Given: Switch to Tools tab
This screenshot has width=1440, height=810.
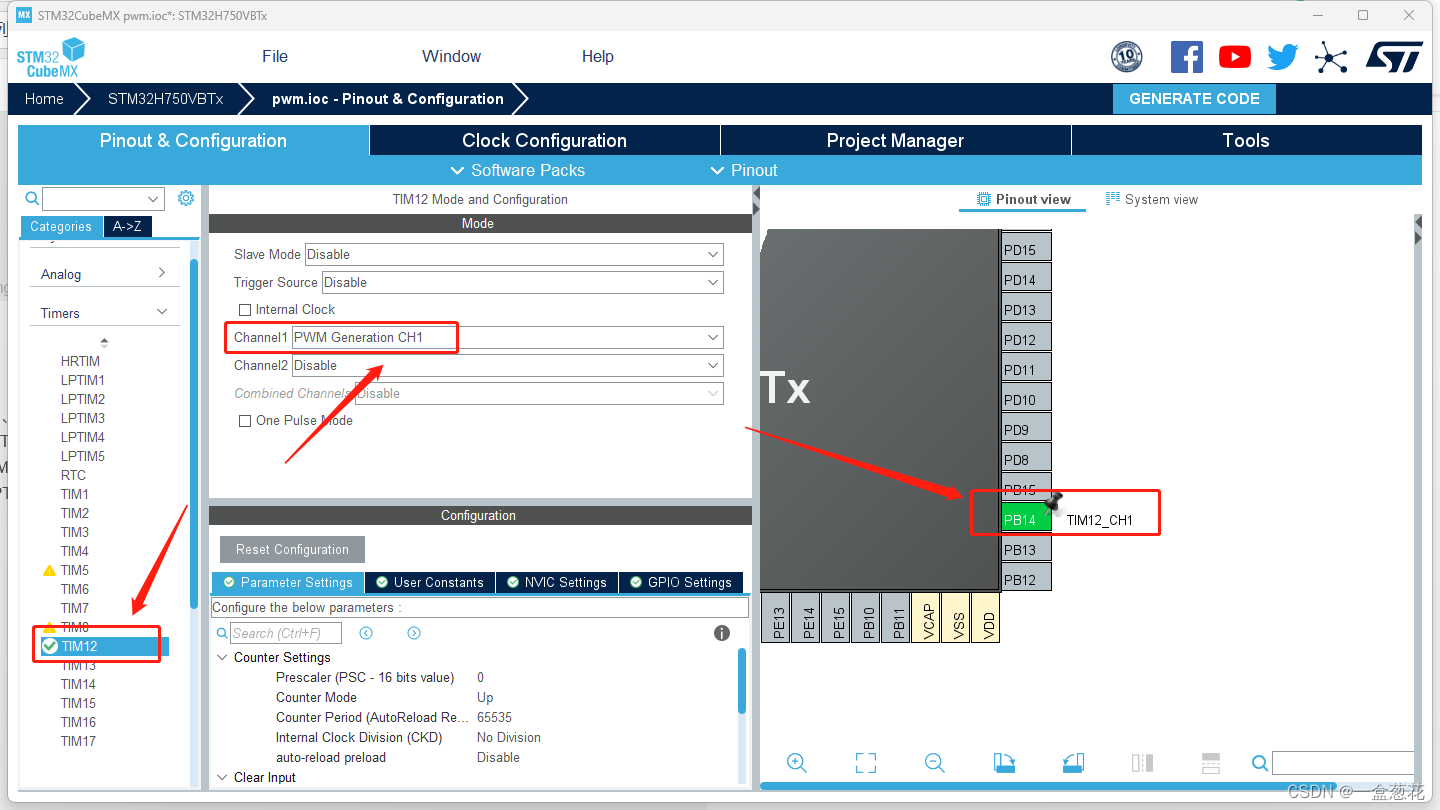Looking at the screenshot, I should click(1246, 140).
